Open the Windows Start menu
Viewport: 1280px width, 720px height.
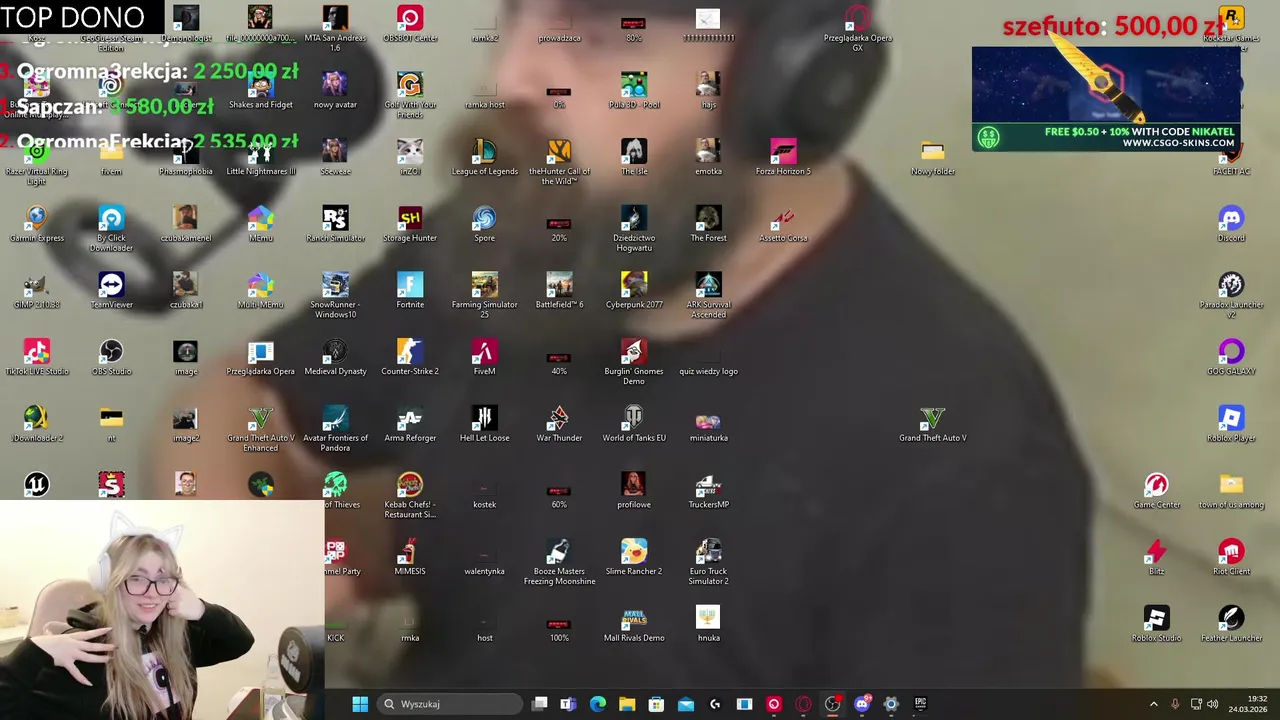click(360, 704)
